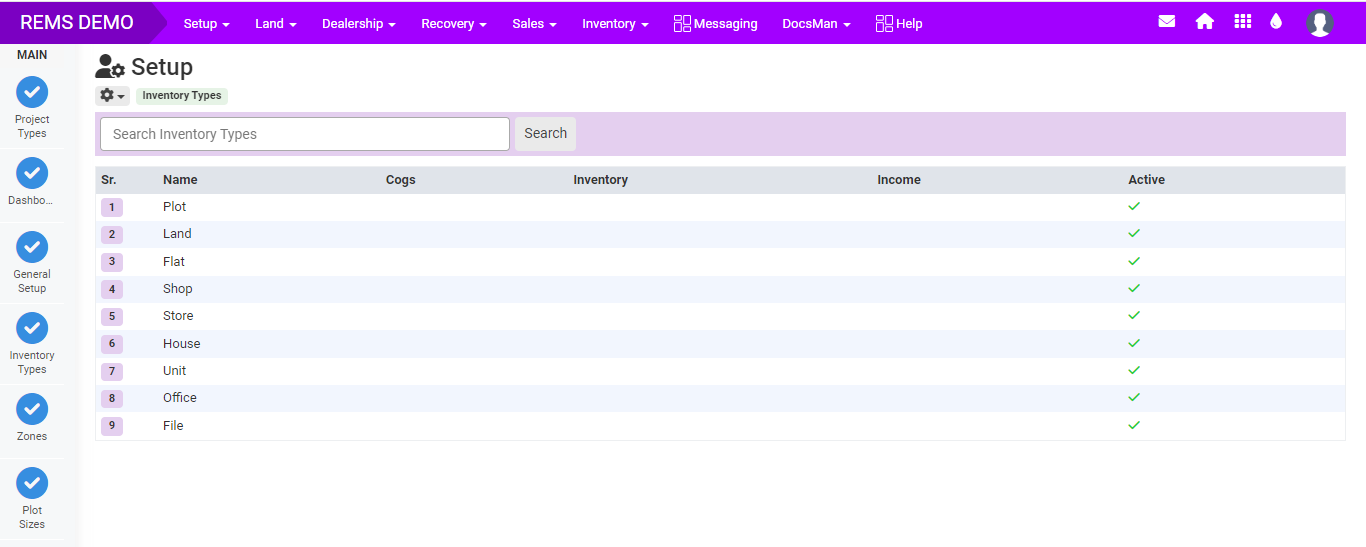Click the water drop theme icon
1366x547 pixels.
tap(1276, 22)
